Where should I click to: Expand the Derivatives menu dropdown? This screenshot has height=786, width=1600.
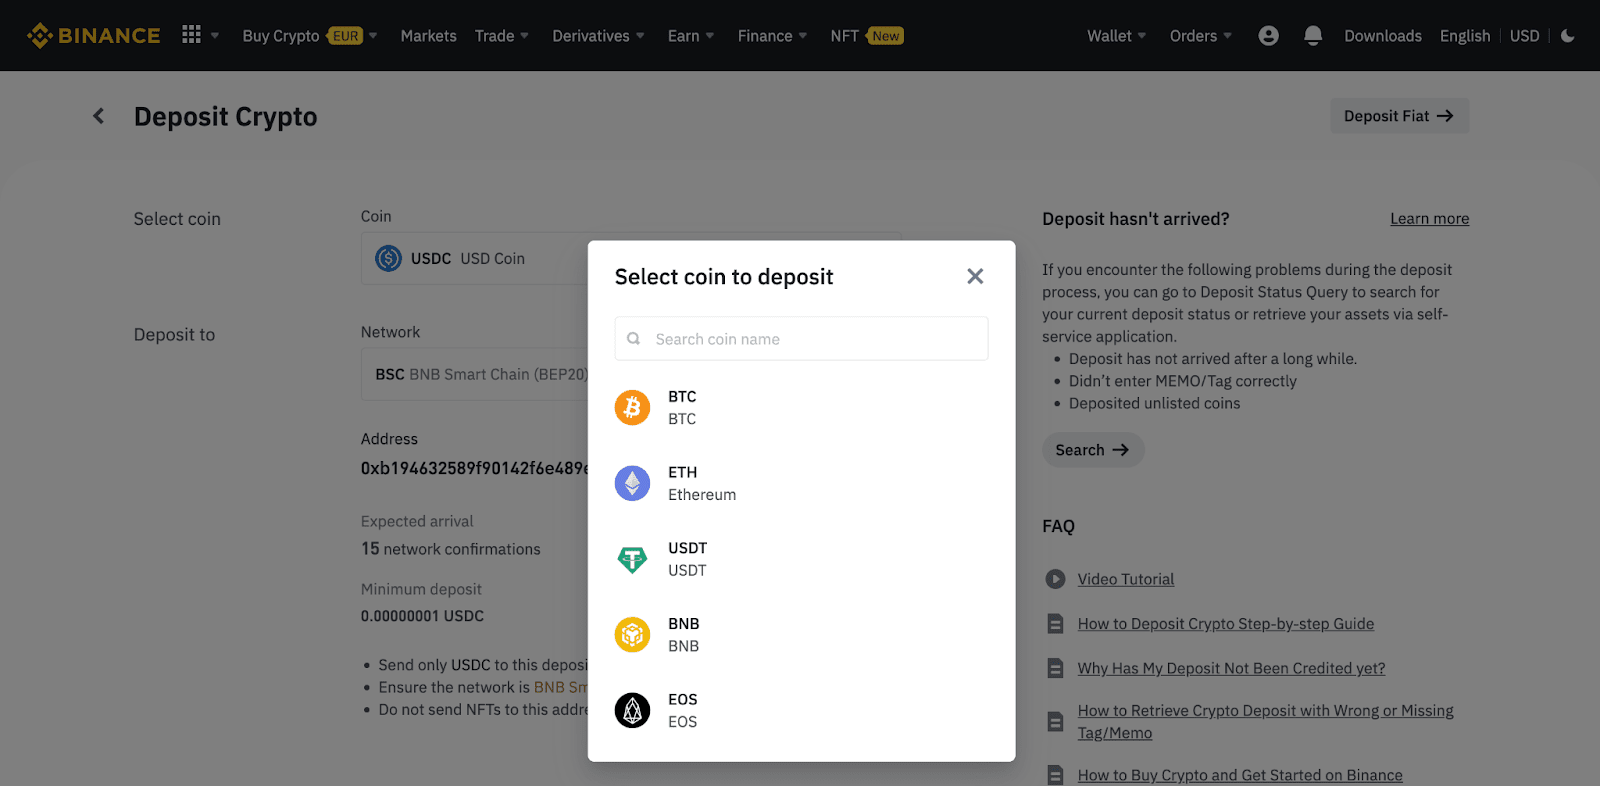click(598, 36)
